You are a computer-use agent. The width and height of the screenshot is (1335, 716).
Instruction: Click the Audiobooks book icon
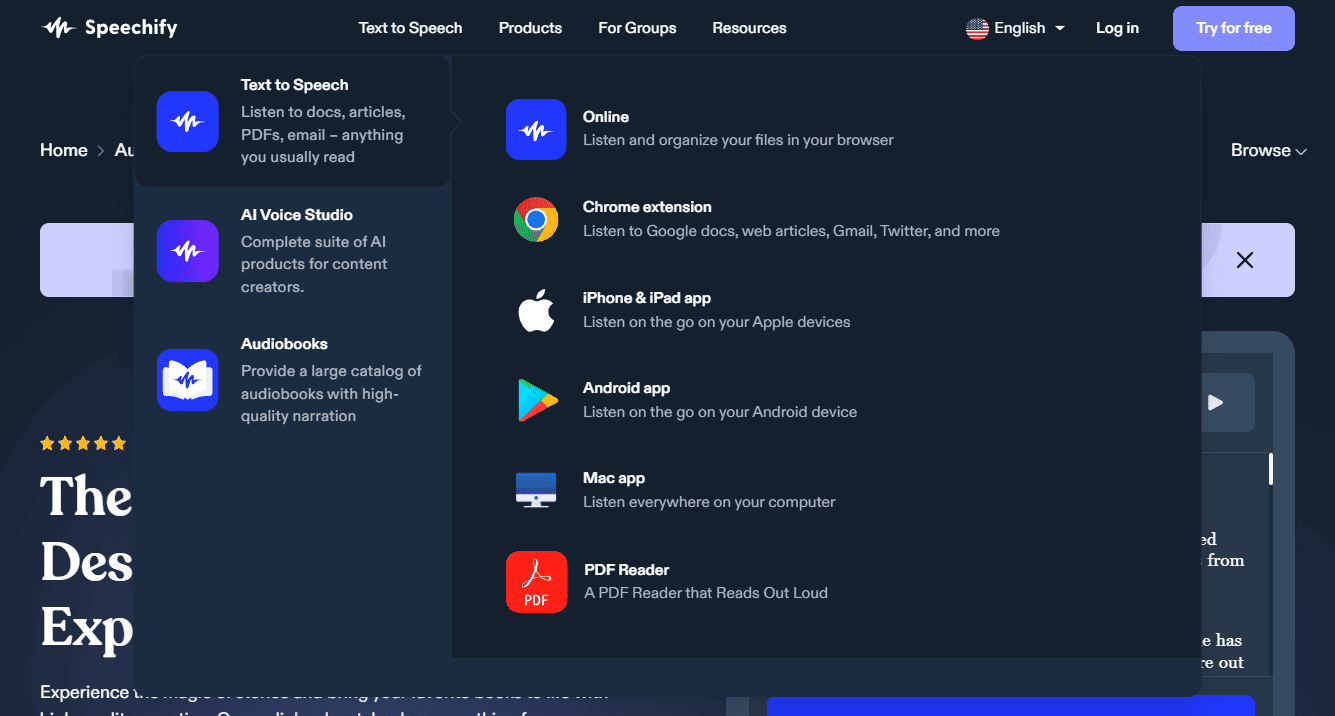point(187,381)
